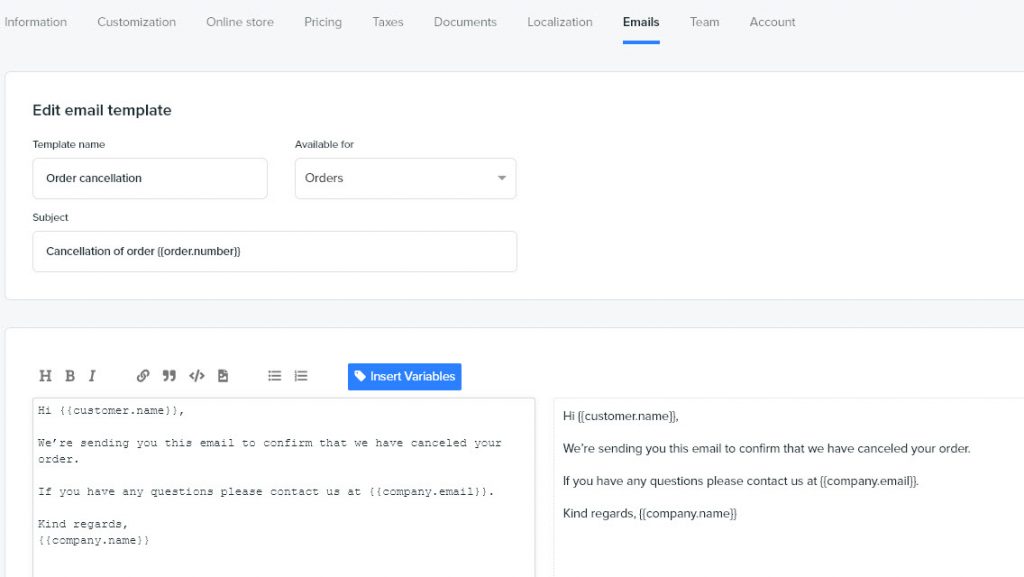Insert a code block using the code icon
This screenshot has height=577, width=1024.
click(x=197, y=376)
